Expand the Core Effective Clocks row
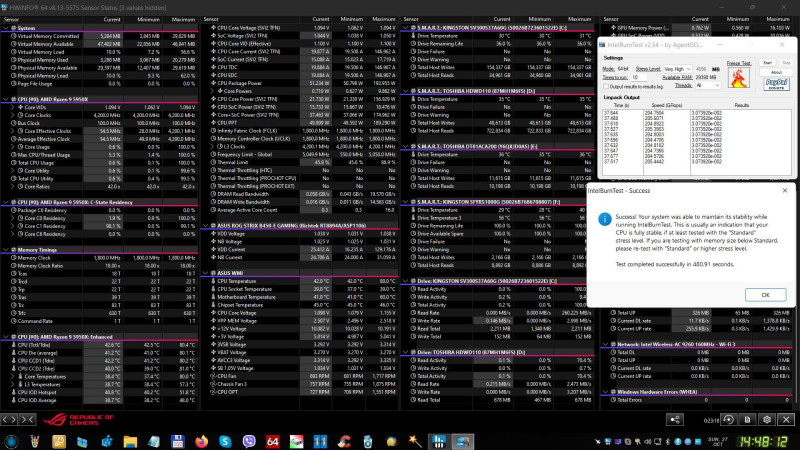800x450 pixels. tap(14, 131)
